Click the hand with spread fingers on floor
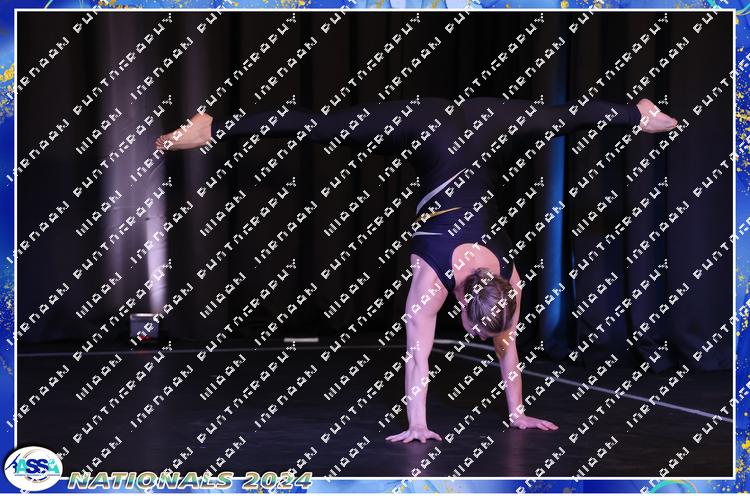The height and width of the screenshot is (500, 750). coord(413,434)
